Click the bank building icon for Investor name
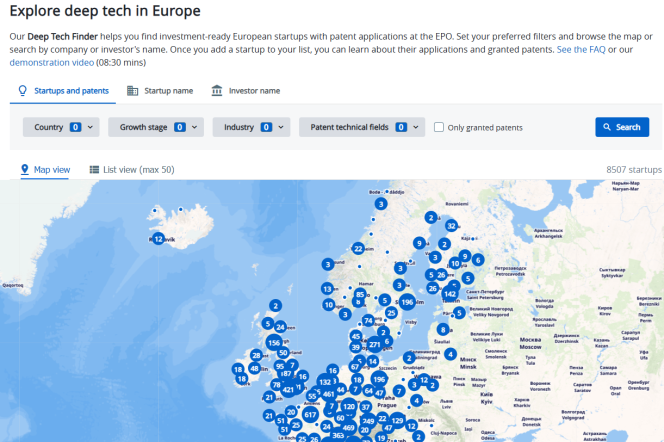This screenshot has height=442, width=664. coord(217,91)
